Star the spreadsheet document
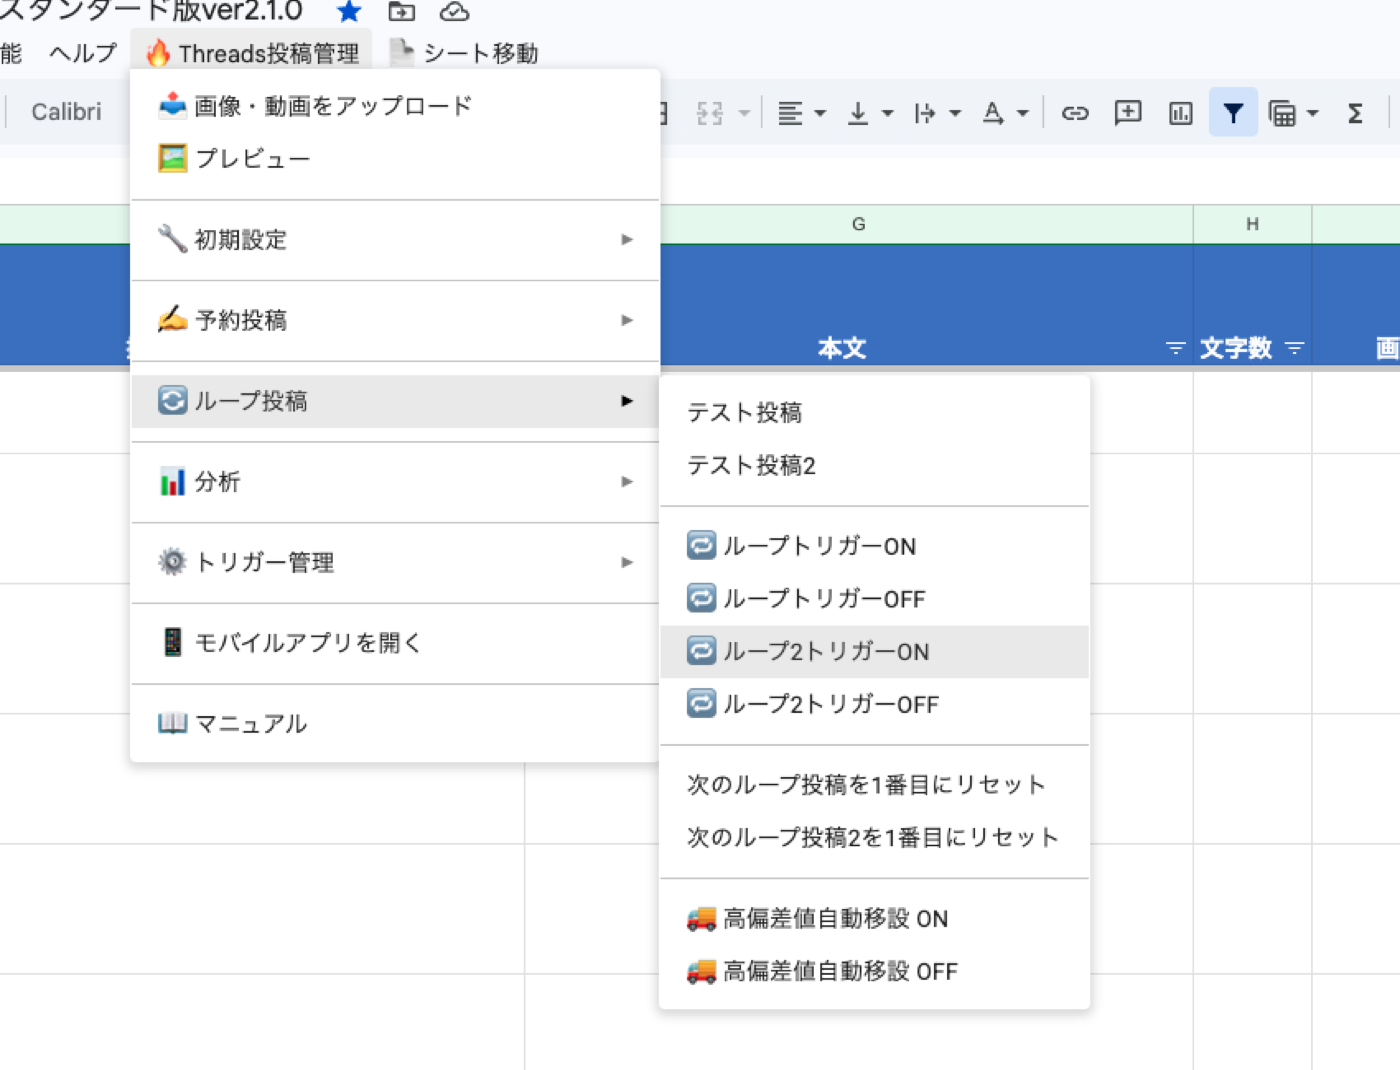1400x1070 pixels. coord(349,11)
